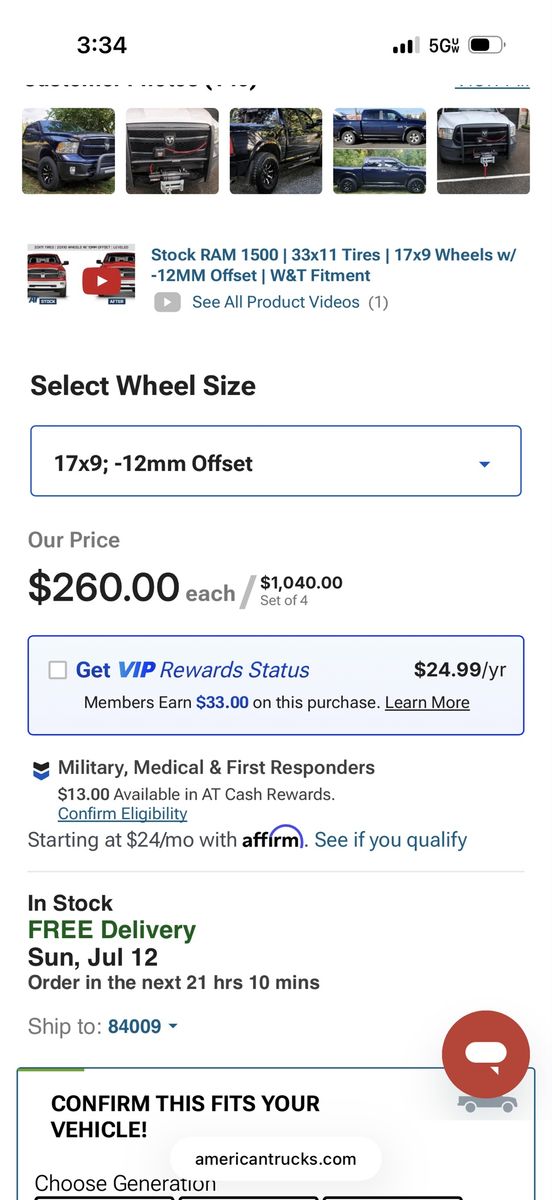Tap the americantrucks.com address pill

pyautogui.click(x=276, y=1159)
